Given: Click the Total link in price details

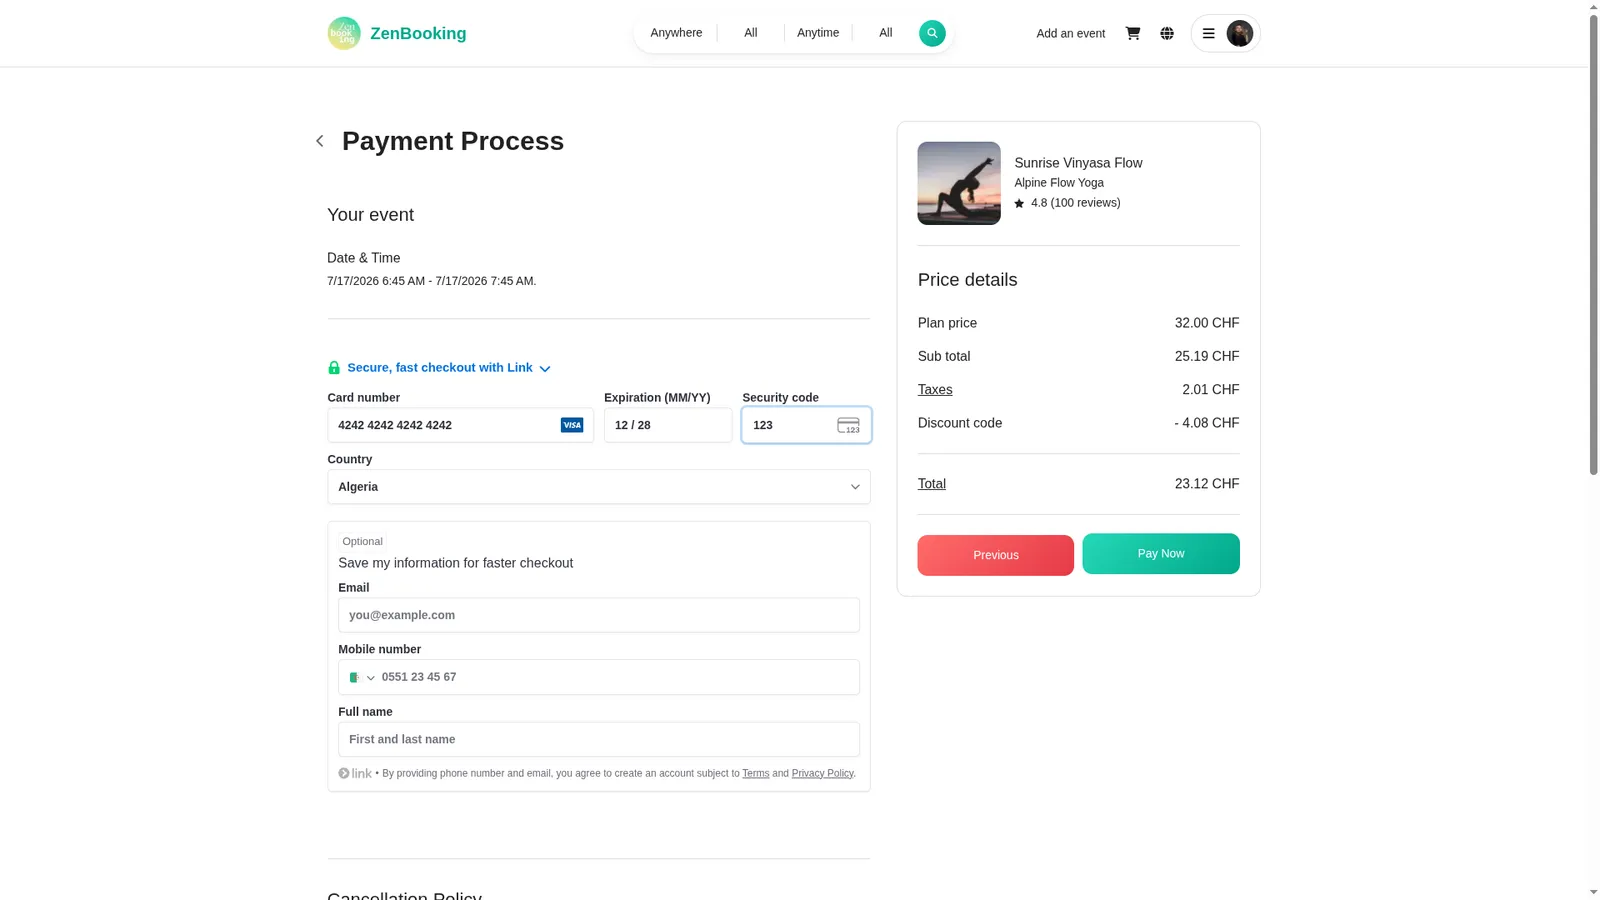Looking at the screenshot, I should pyautogui.click(x=932, y=484).
